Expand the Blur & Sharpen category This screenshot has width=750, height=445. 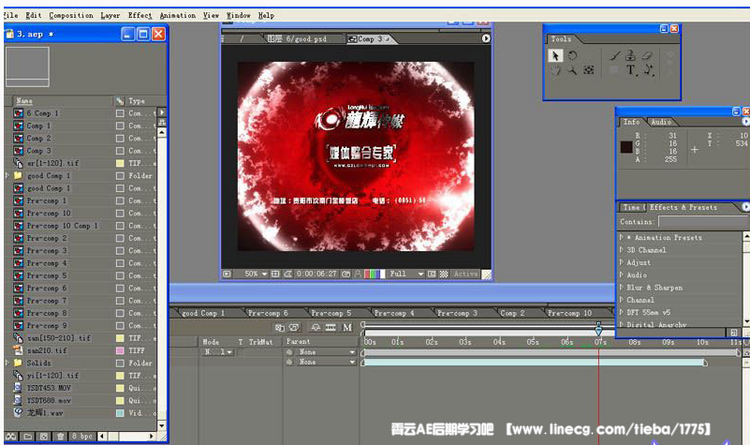point(621,287)
